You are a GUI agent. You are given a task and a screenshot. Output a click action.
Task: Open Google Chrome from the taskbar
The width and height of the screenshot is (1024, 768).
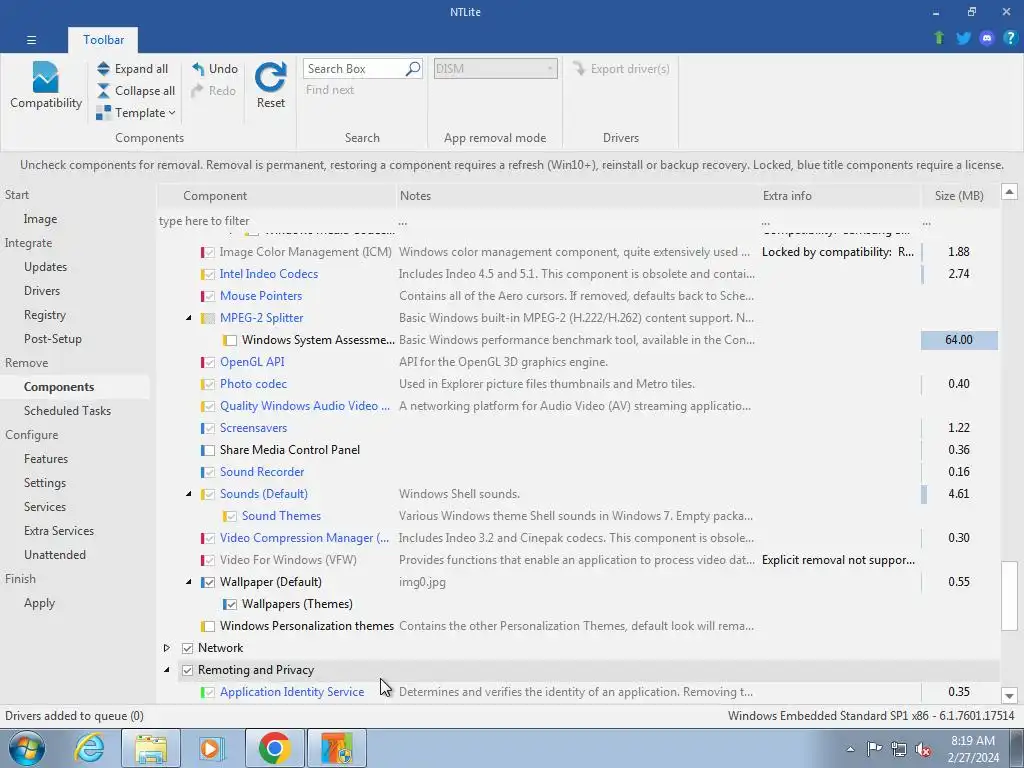tap(274, 748)
